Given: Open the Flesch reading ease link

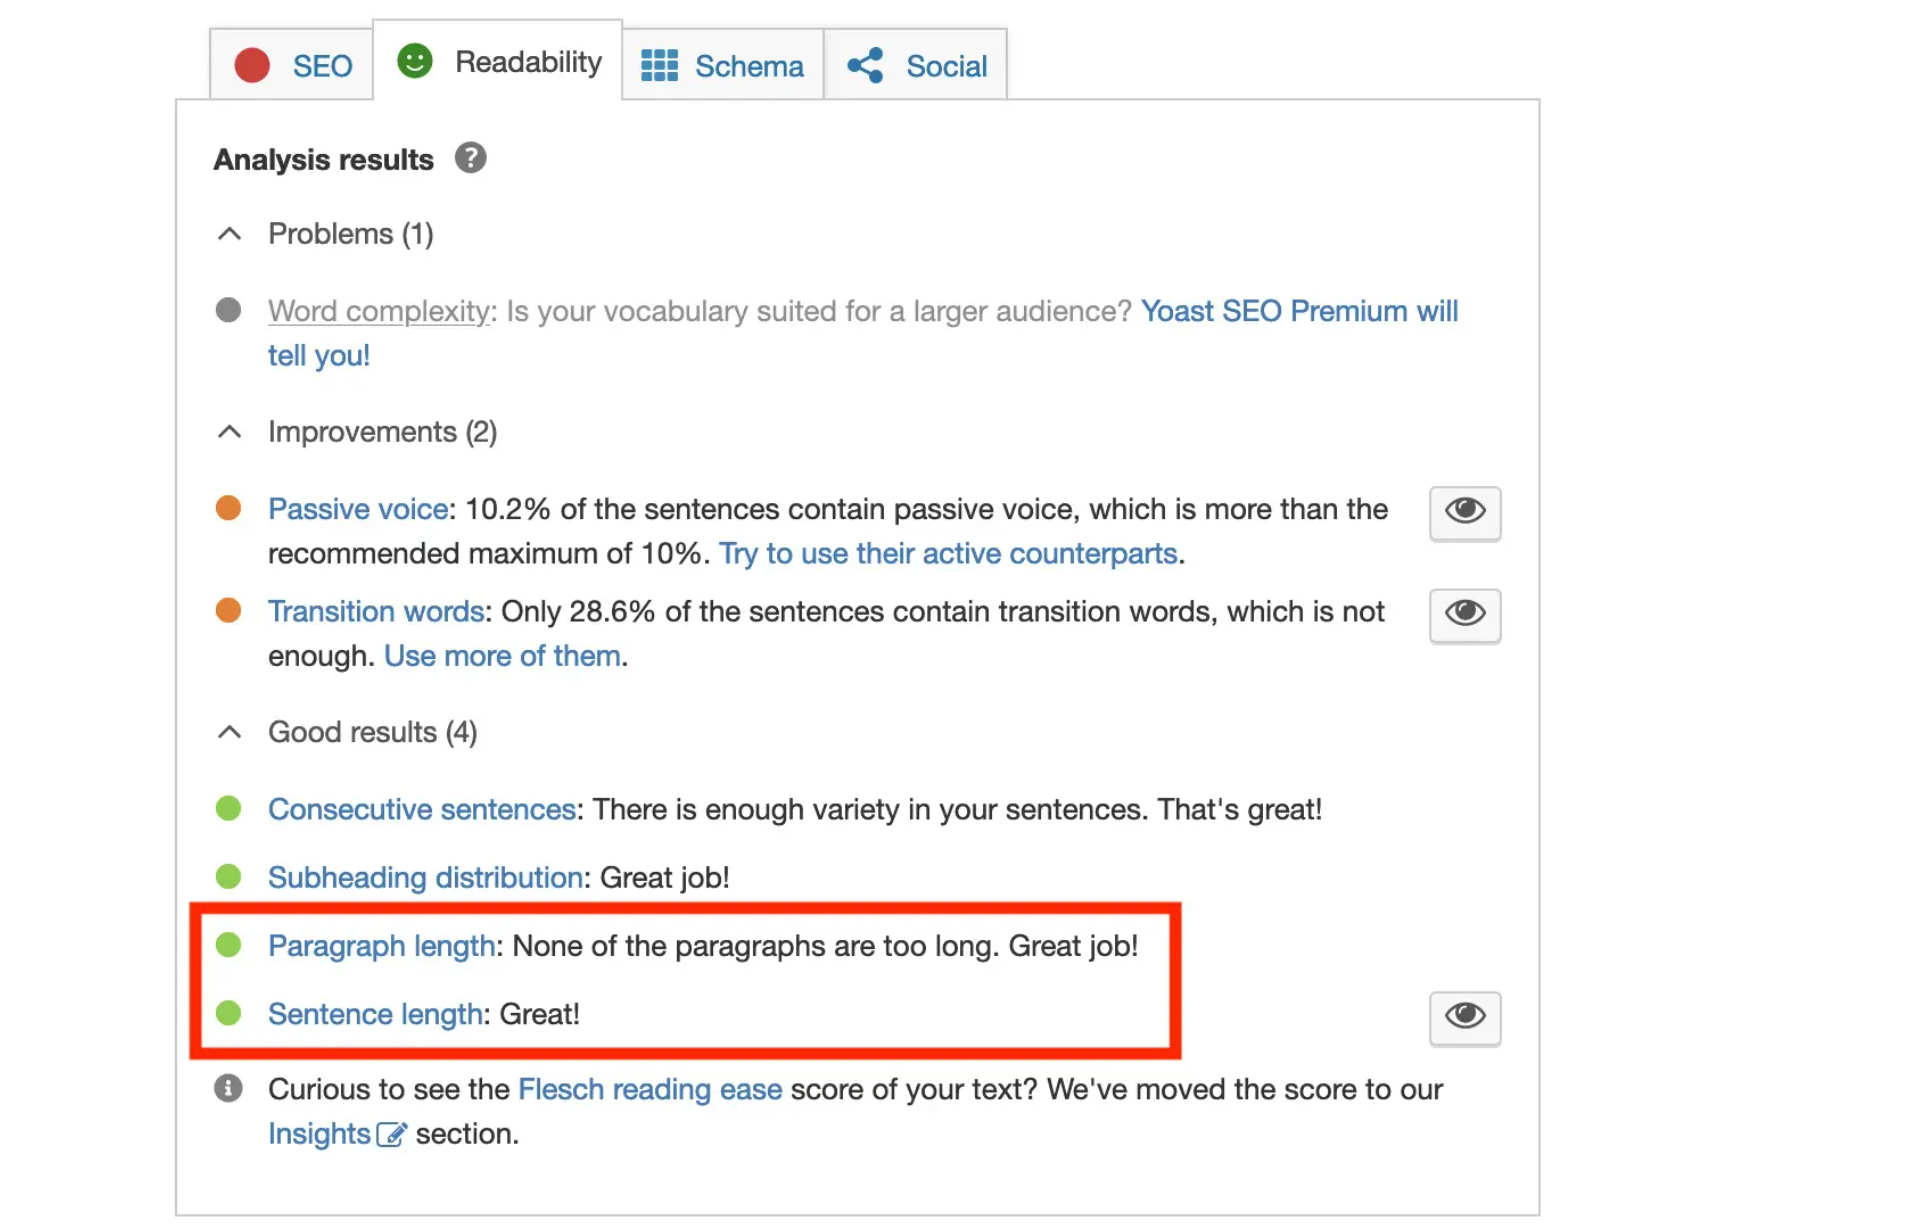Looking at the screenshot, I should pos(650,1089).
